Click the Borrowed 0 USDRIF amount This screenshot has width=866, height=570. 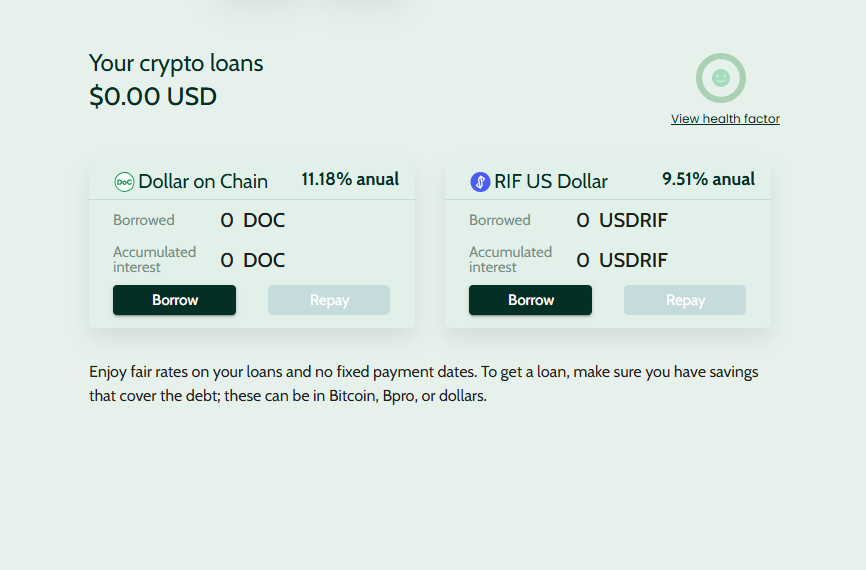[x=622, y=221]
